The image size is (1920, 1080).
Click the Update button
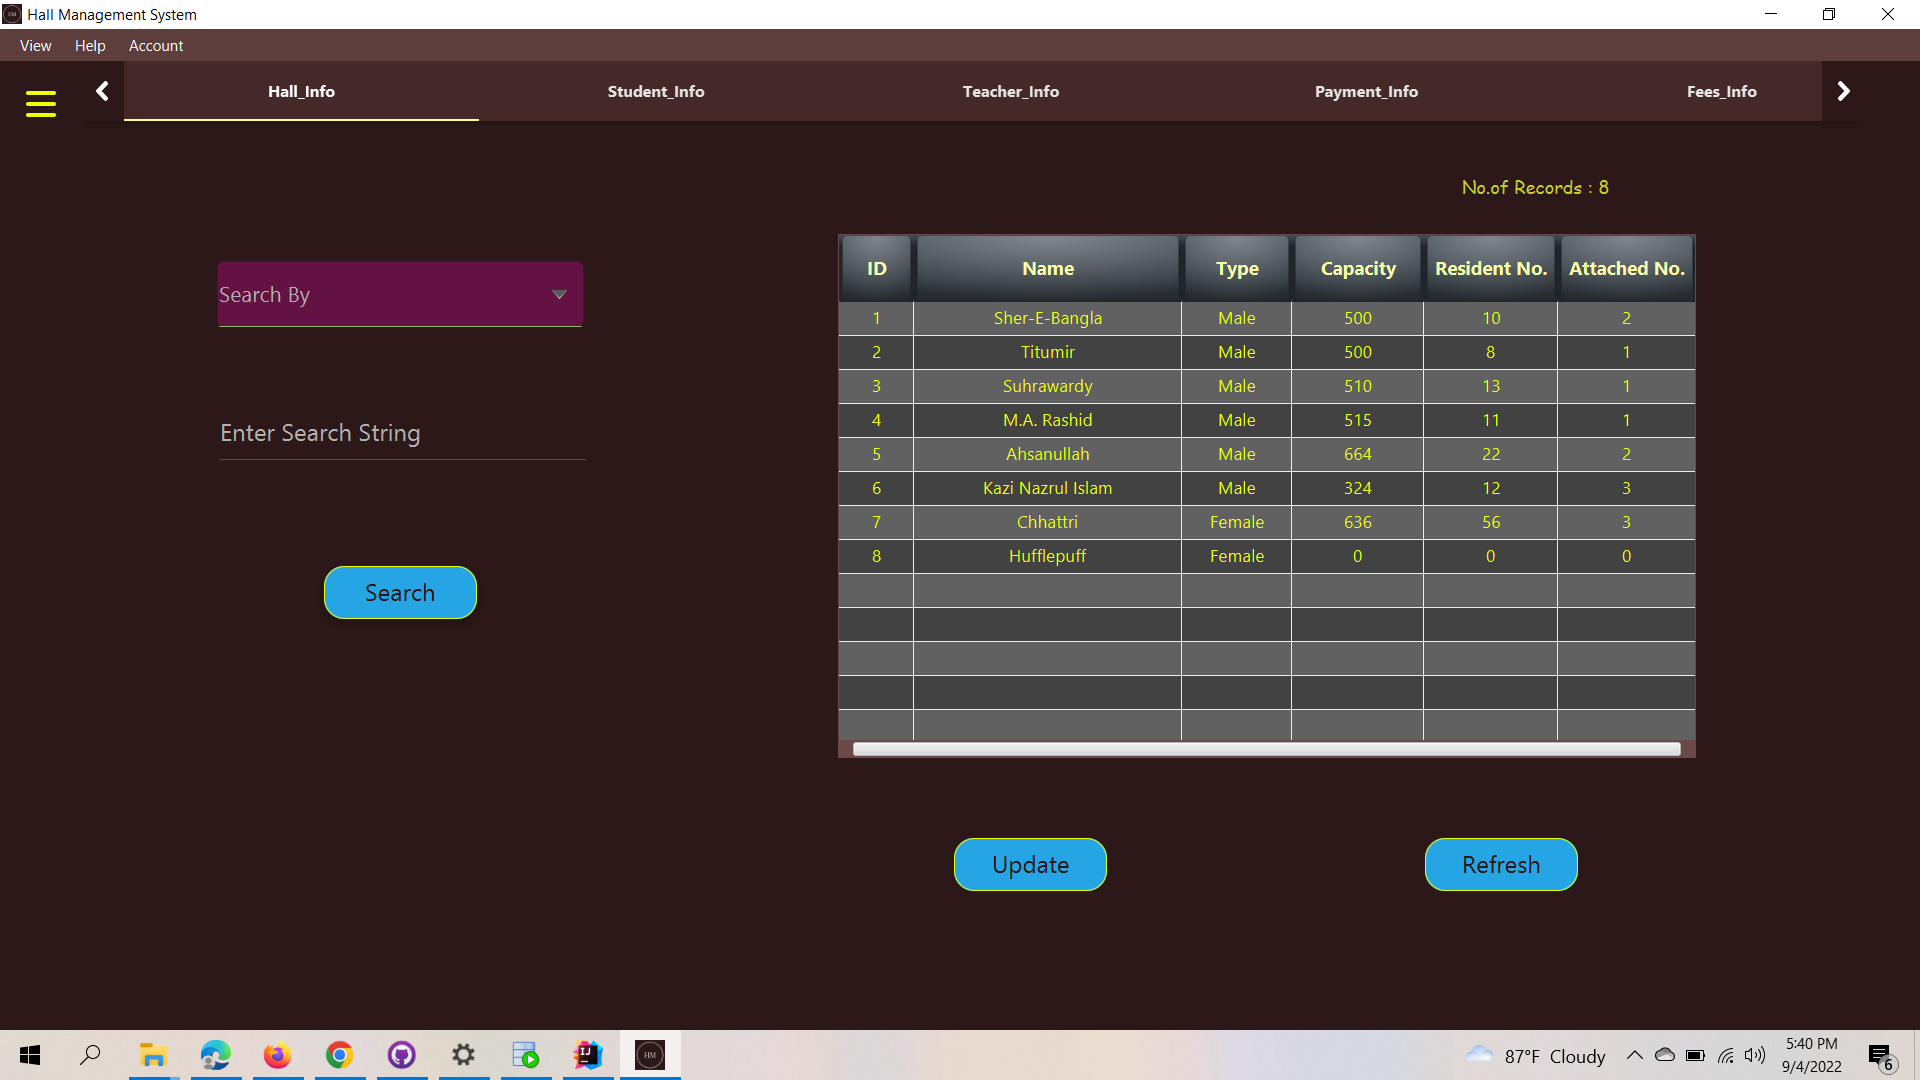(1030, 864)
